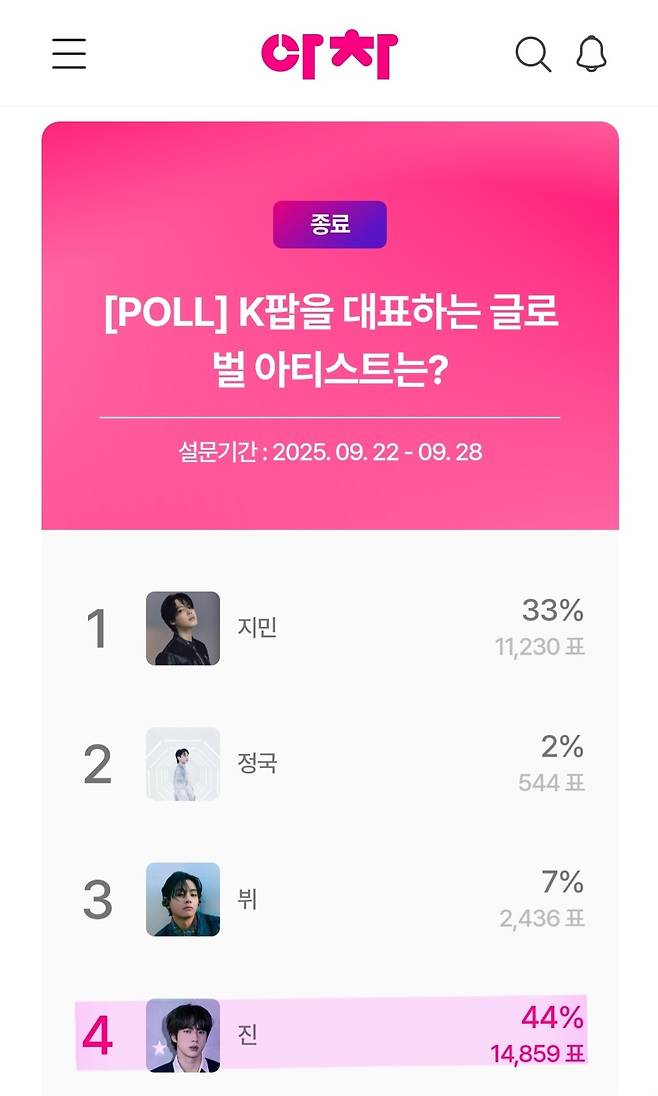Select V's profile thumbnail in rank 3
The image size is (658, 1096).
click(183, 901)
